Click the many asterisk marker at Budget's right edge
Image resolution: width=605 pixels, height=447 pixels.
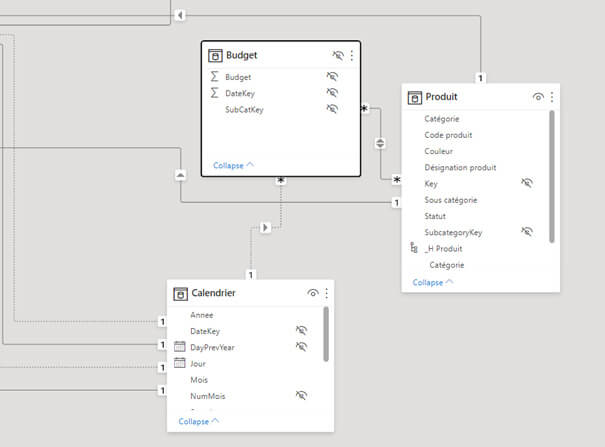[x=364, y=108]
